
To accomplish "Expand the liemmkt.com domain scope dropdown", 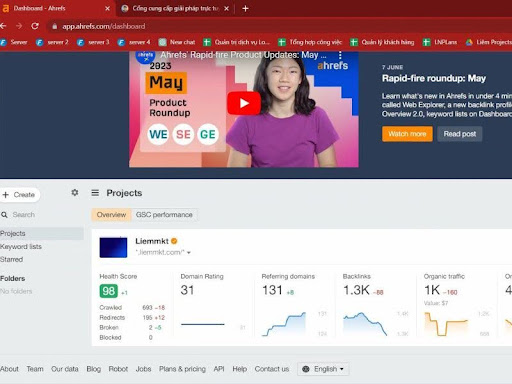I will pyautogui.click(x=163, y=252).
